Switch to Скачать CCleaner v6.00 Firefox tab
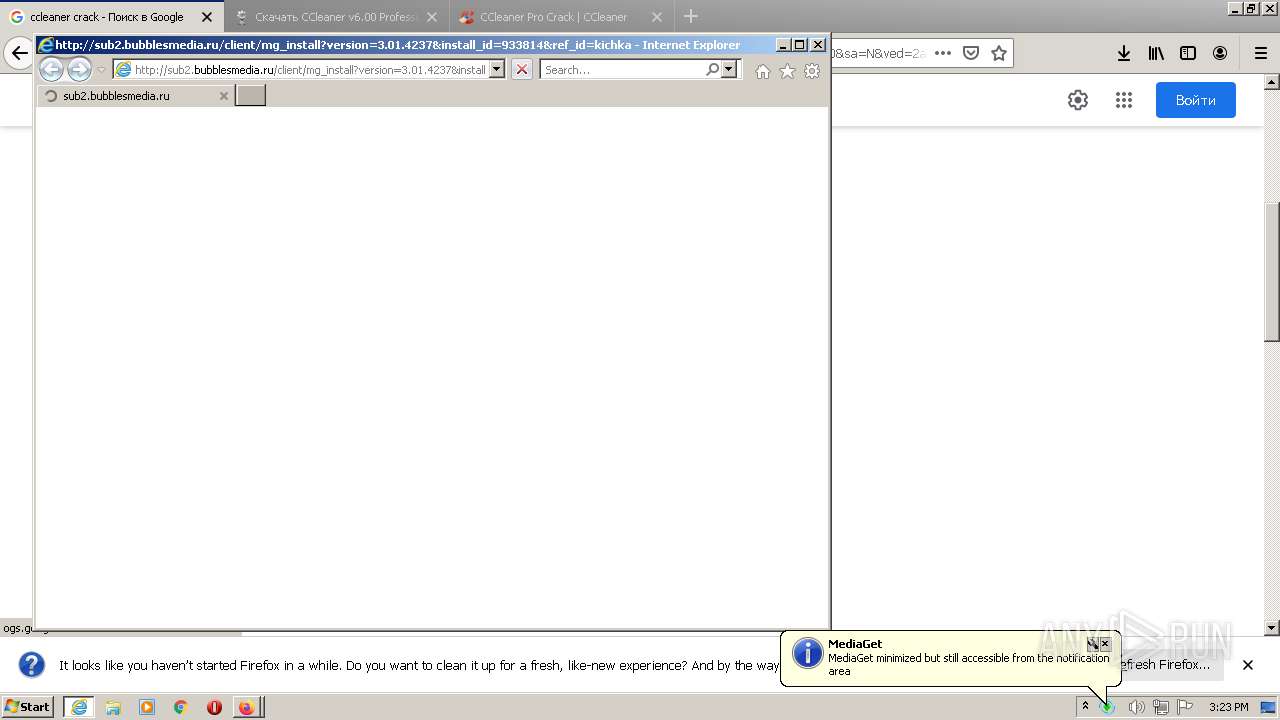This screenshot has width=1280, height=720. click(336, 17)
